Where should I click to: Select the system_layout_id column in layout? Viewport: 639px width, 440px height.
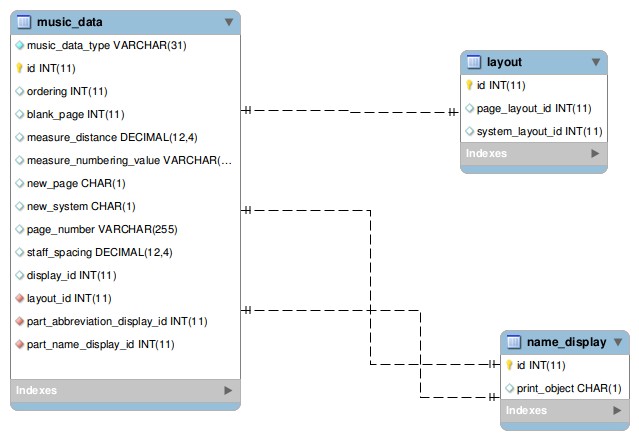click(x=539, y=131)
